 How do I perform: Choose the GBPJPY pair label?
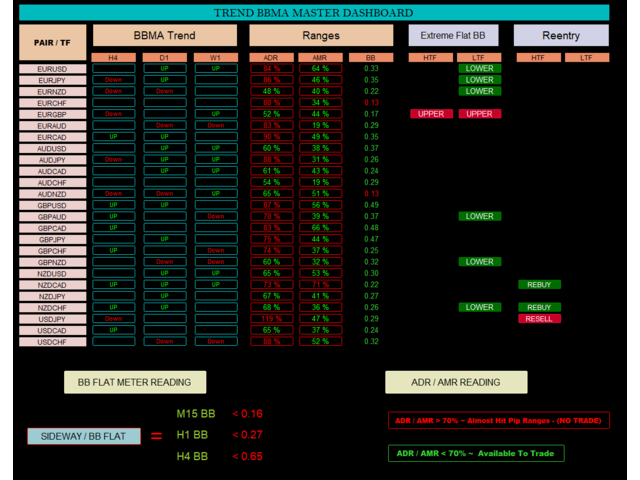click(53, 240)
